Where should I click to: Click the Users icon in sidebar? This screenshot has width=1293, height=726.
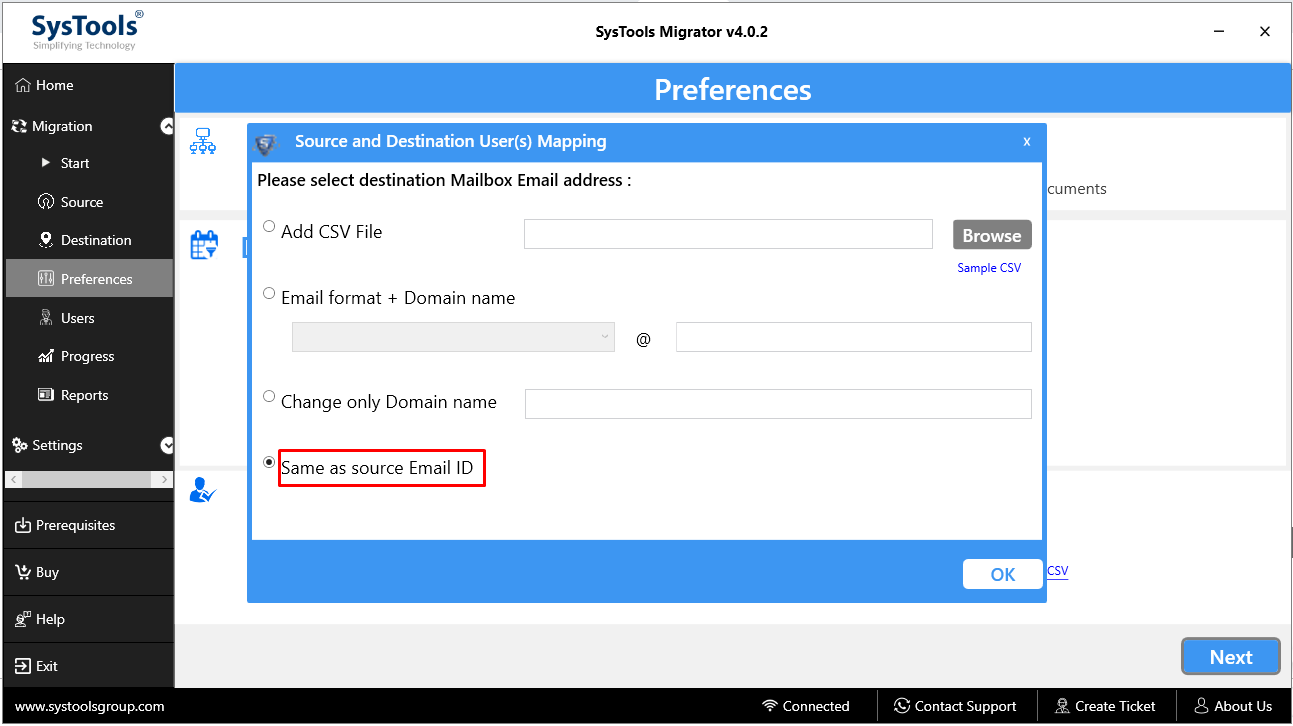[x=46, y=318]
